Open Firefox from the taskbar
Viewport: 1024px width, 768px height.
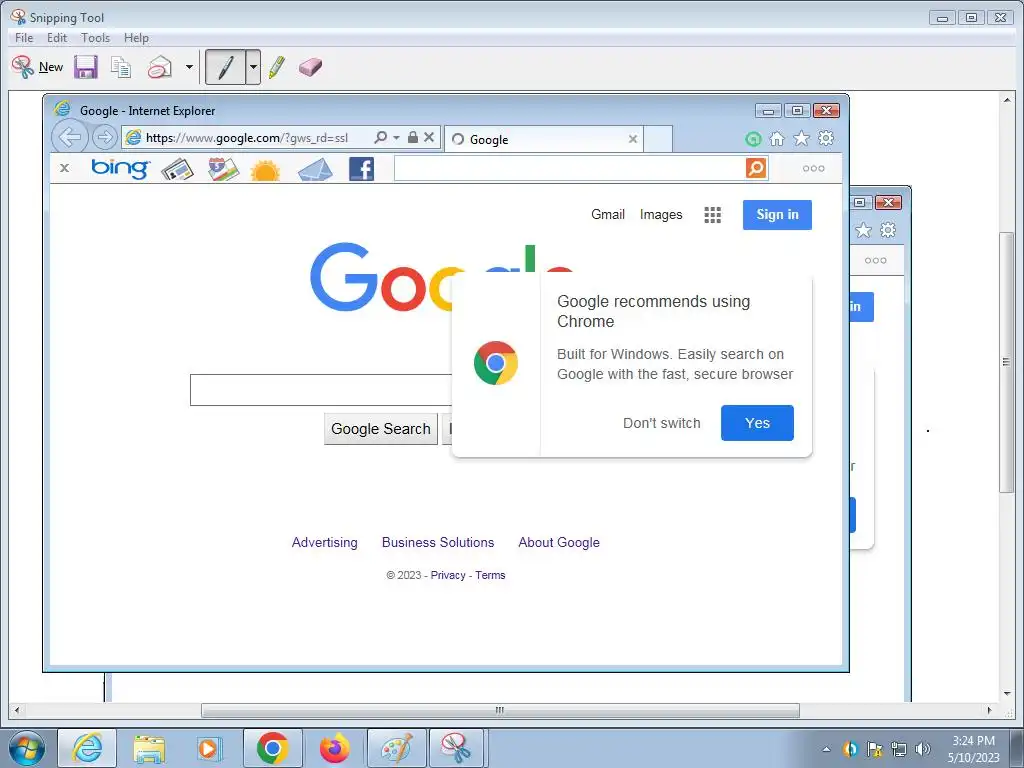334,748
